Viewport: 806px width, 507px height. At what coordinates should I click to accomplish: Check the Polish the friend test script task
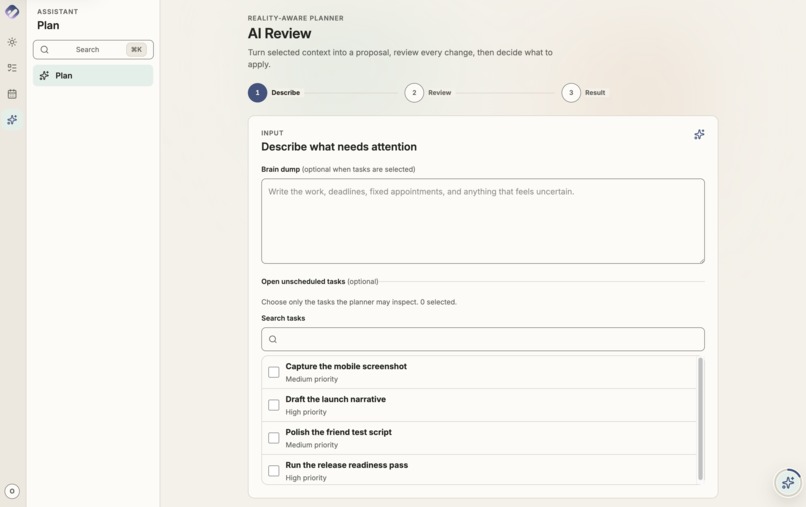(x=273, y=438)
